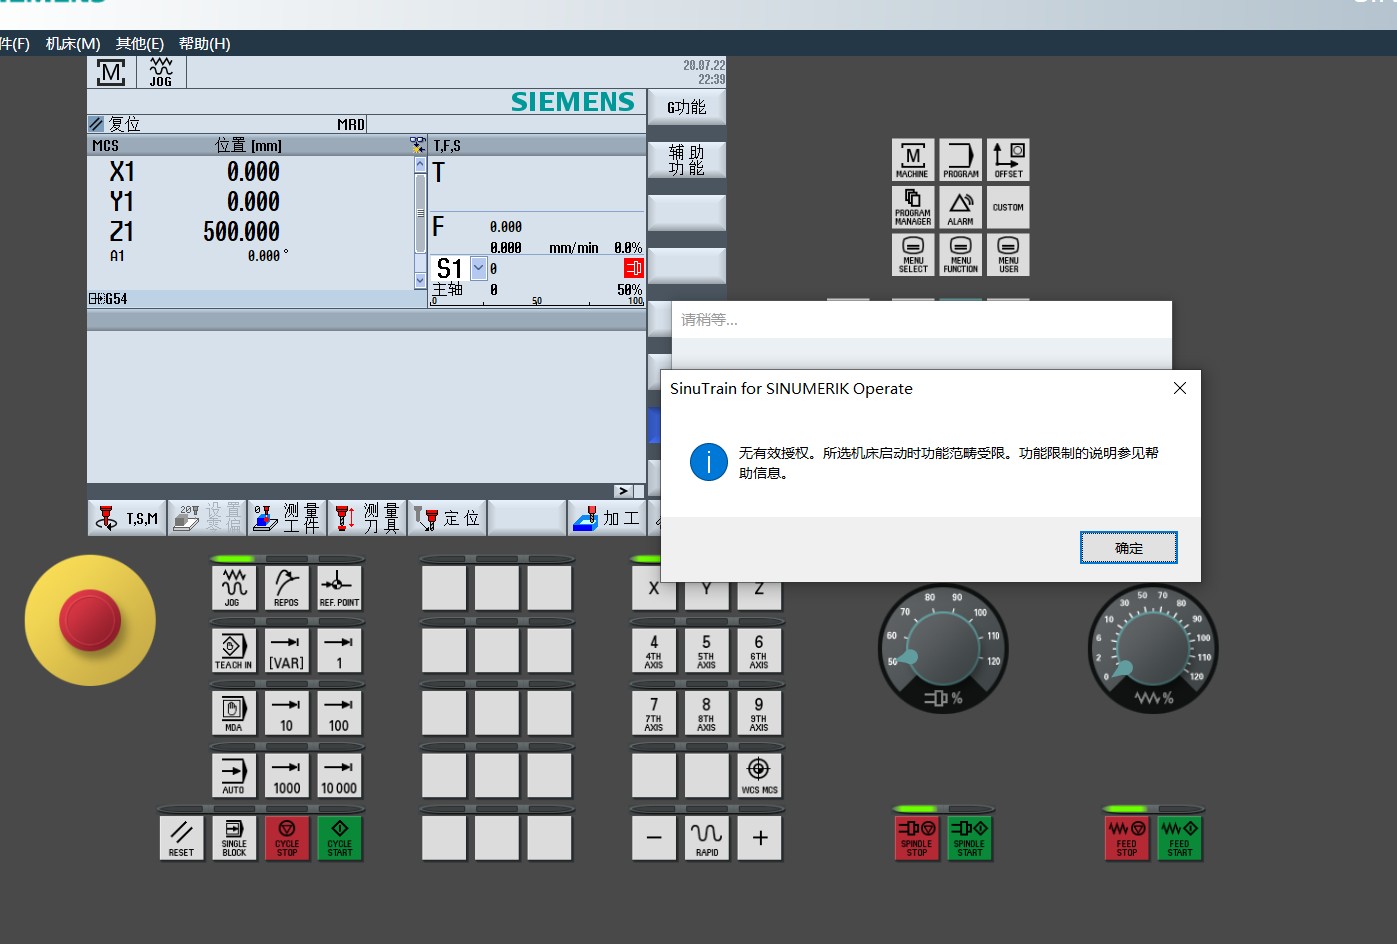Expand softkey bar with > arrow
The width and height of the screenshot is (1397, 944).
(x=623, y=491)
